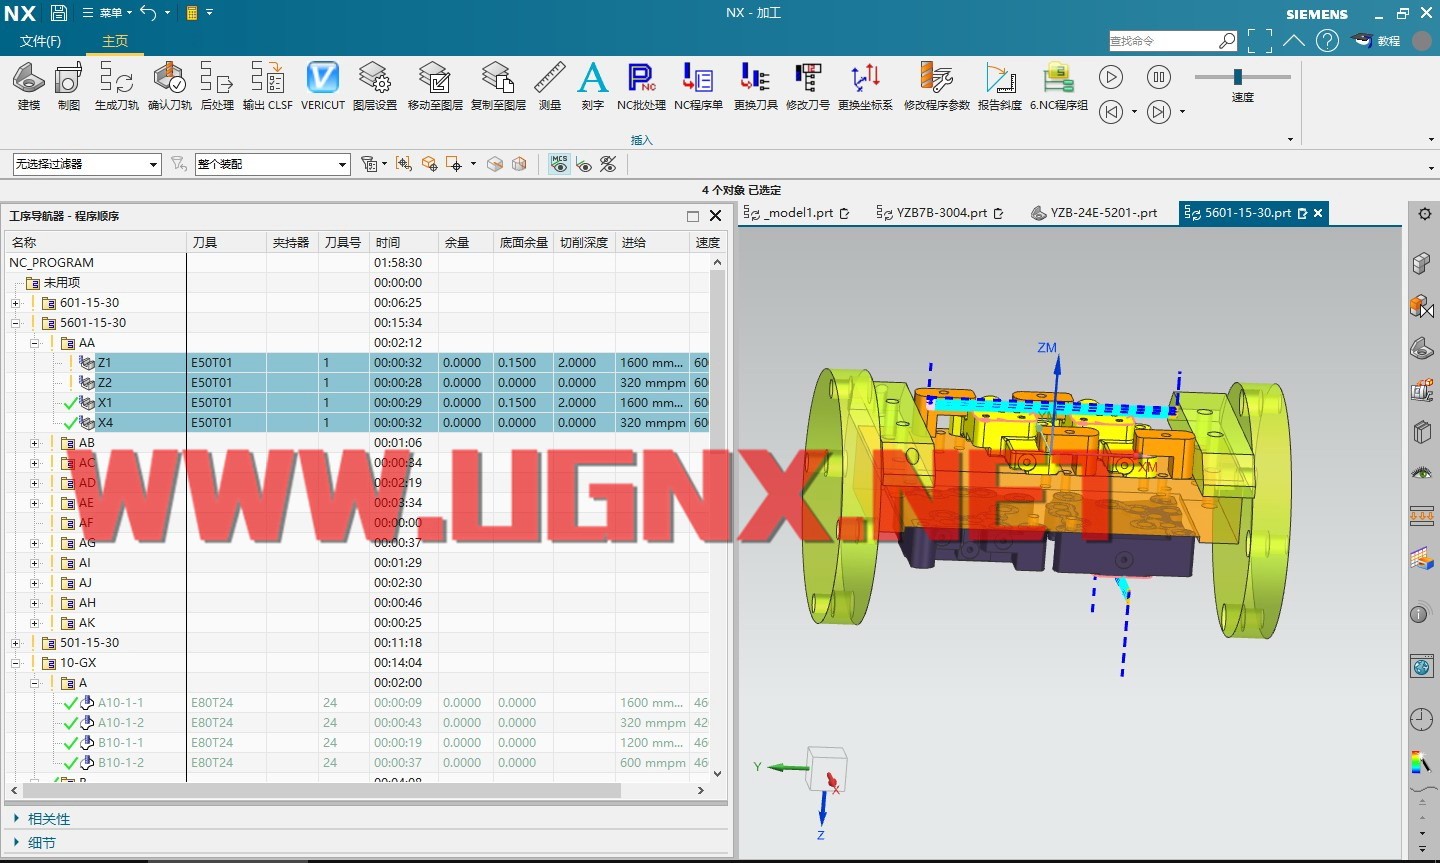Click the 输出 CLSF icon
Image resolution: width=1440 pixels, height=863 pixels.
(x=268, y=86)
